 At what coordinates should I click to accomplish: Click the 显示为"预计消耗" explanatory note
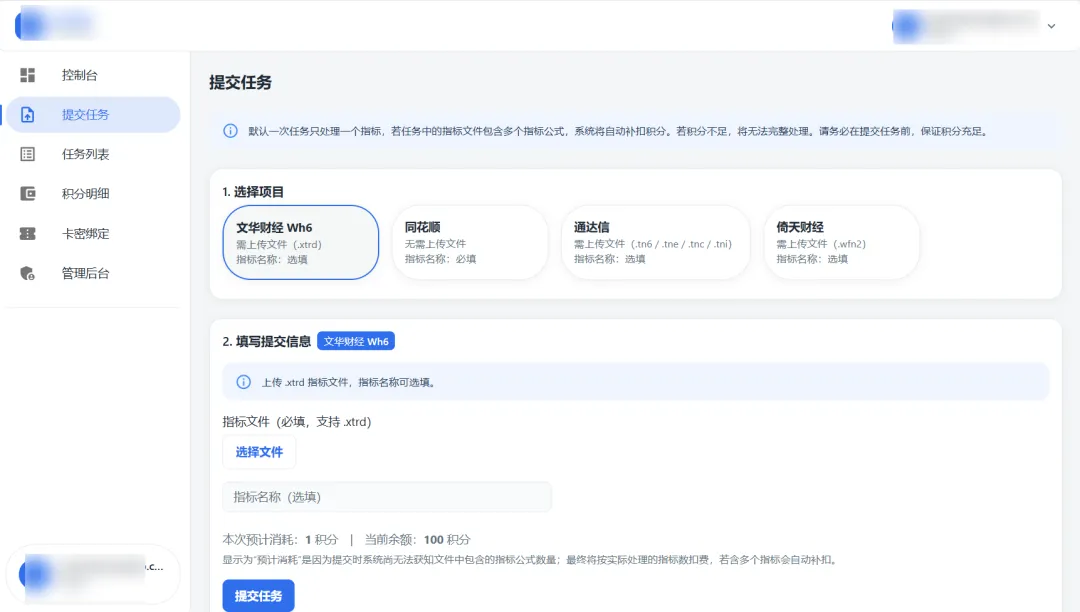(531, 560)
